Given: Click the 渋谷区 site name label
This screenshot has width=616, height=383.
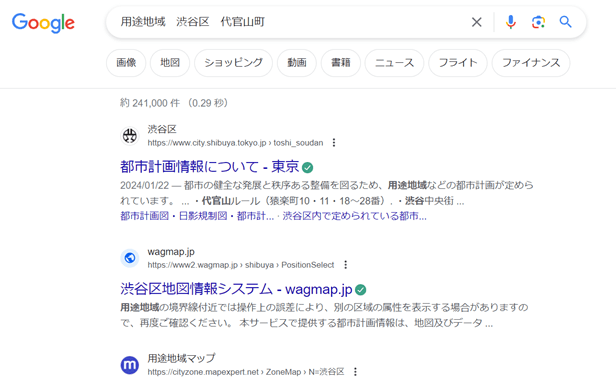Looking at the screenshot, I should 162,129.
